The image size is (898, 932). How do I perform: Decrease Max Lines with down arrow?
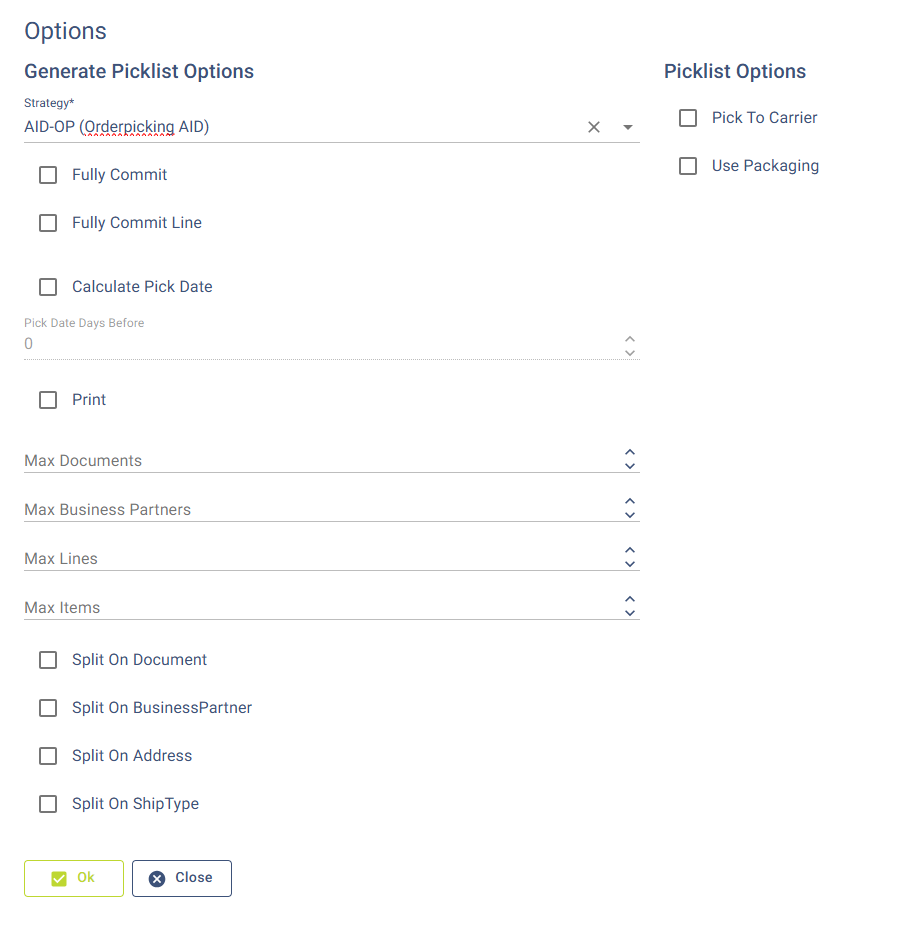pos(630,564)
